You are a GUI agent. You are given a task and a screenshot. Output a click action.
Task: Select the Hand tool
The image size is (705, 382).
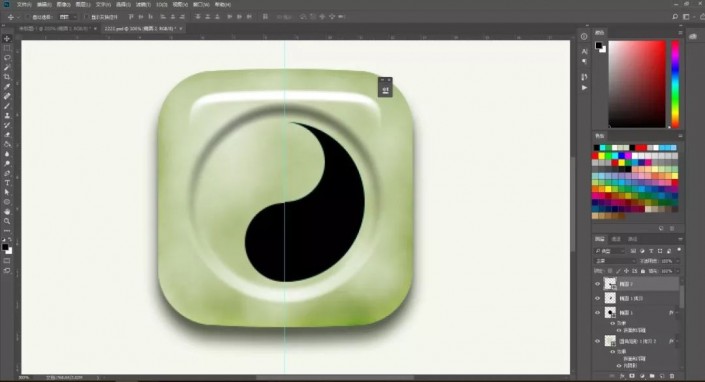7,211
